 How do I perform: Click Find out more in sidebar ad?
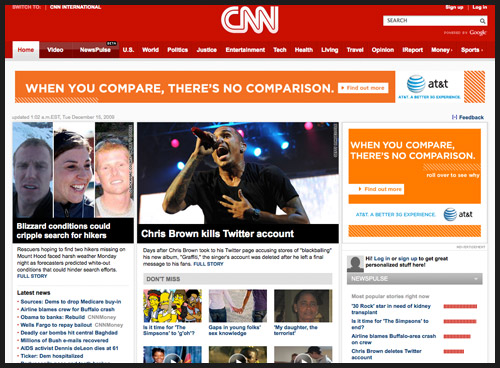[376, 189]
